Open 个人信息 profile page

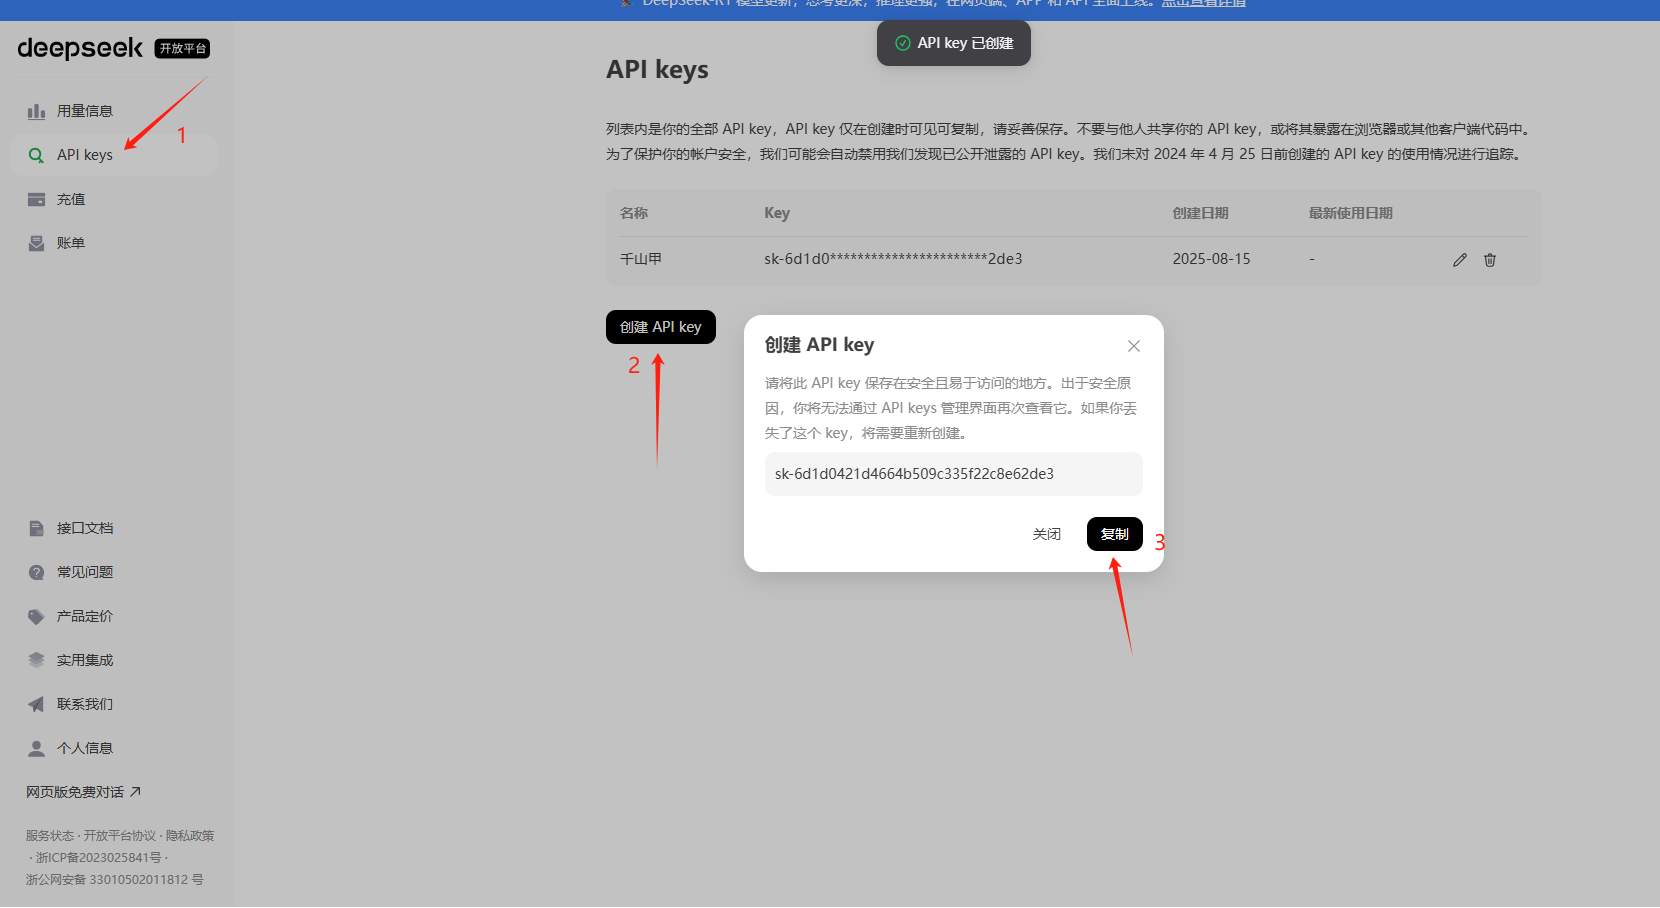click(x=84, y=748)
